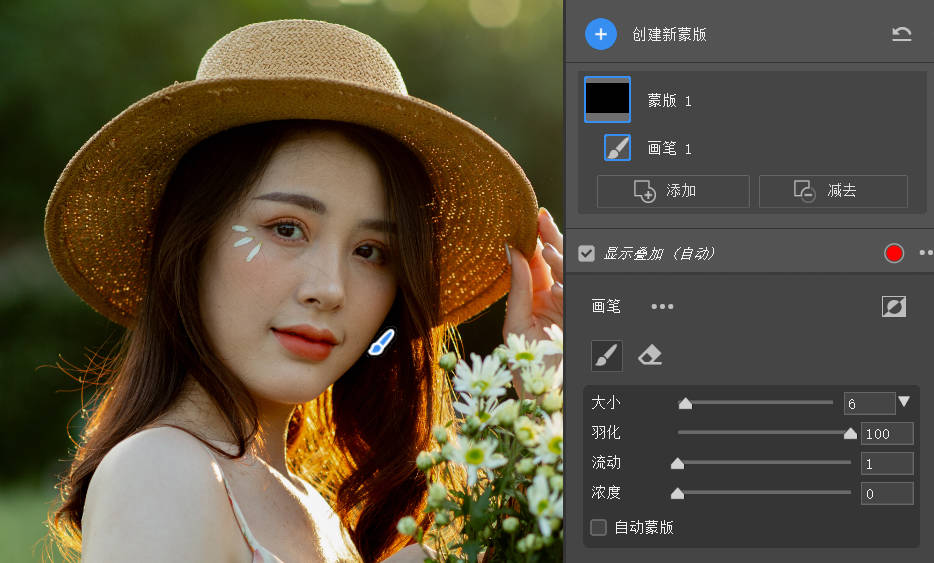
Task: Click the blue plus Create New Mask button
Action: coord(600,34)
